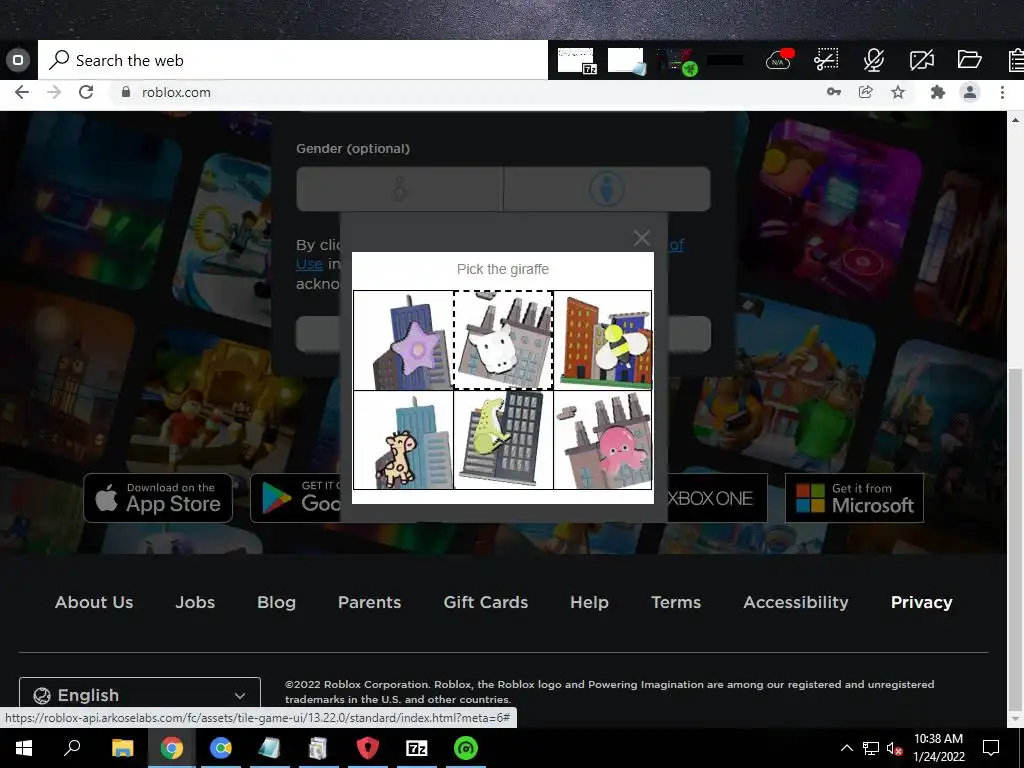The width and height of the screenshot is (1024, 768).
Task: Open the Help footer link
Action: (x=589, y=602)
